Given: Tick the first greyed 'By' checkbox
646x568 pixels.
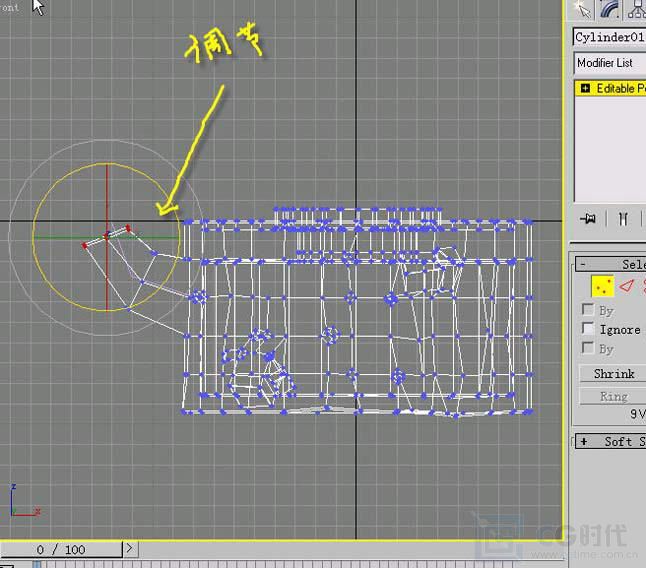Looking at the screenshot, I should (588, 309).
